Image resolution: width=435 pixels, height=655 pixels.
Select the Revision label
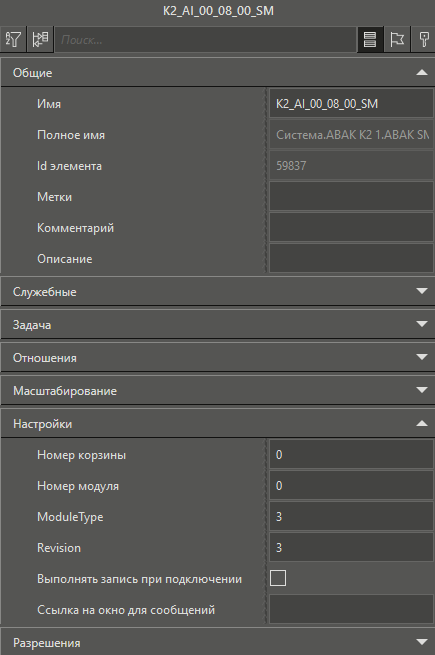59,548
